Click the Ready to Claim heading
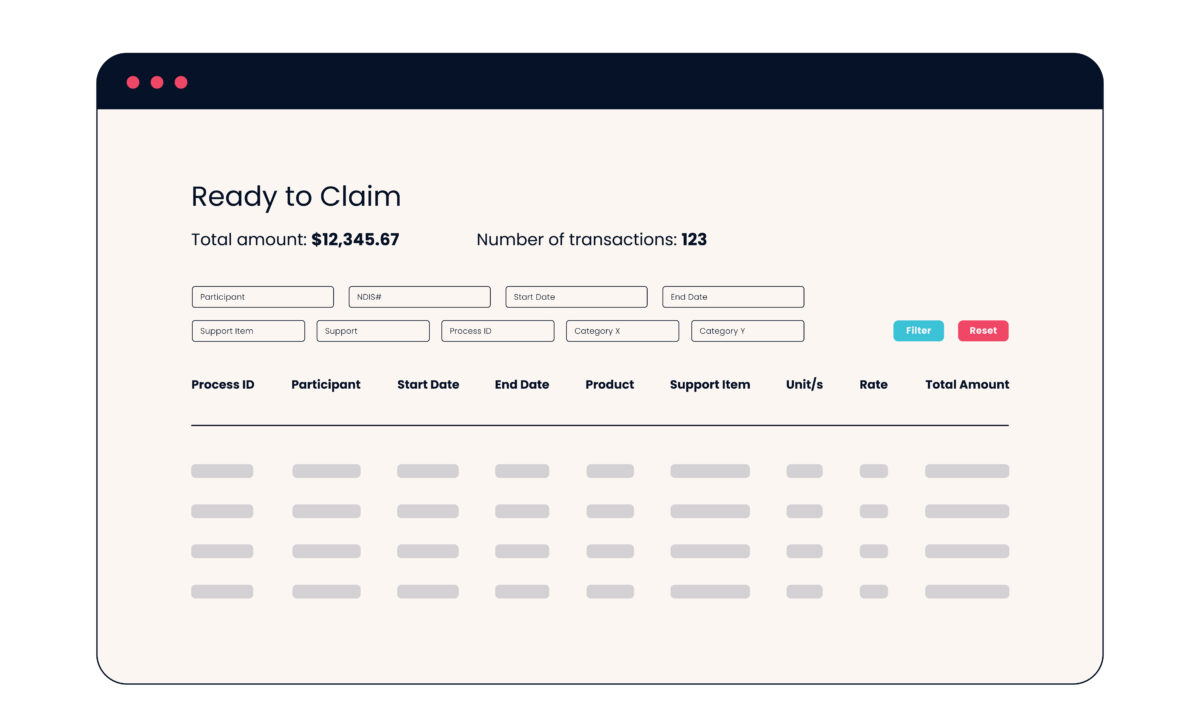This screenshot has width=1200, height=720. (x=296, y=196)
